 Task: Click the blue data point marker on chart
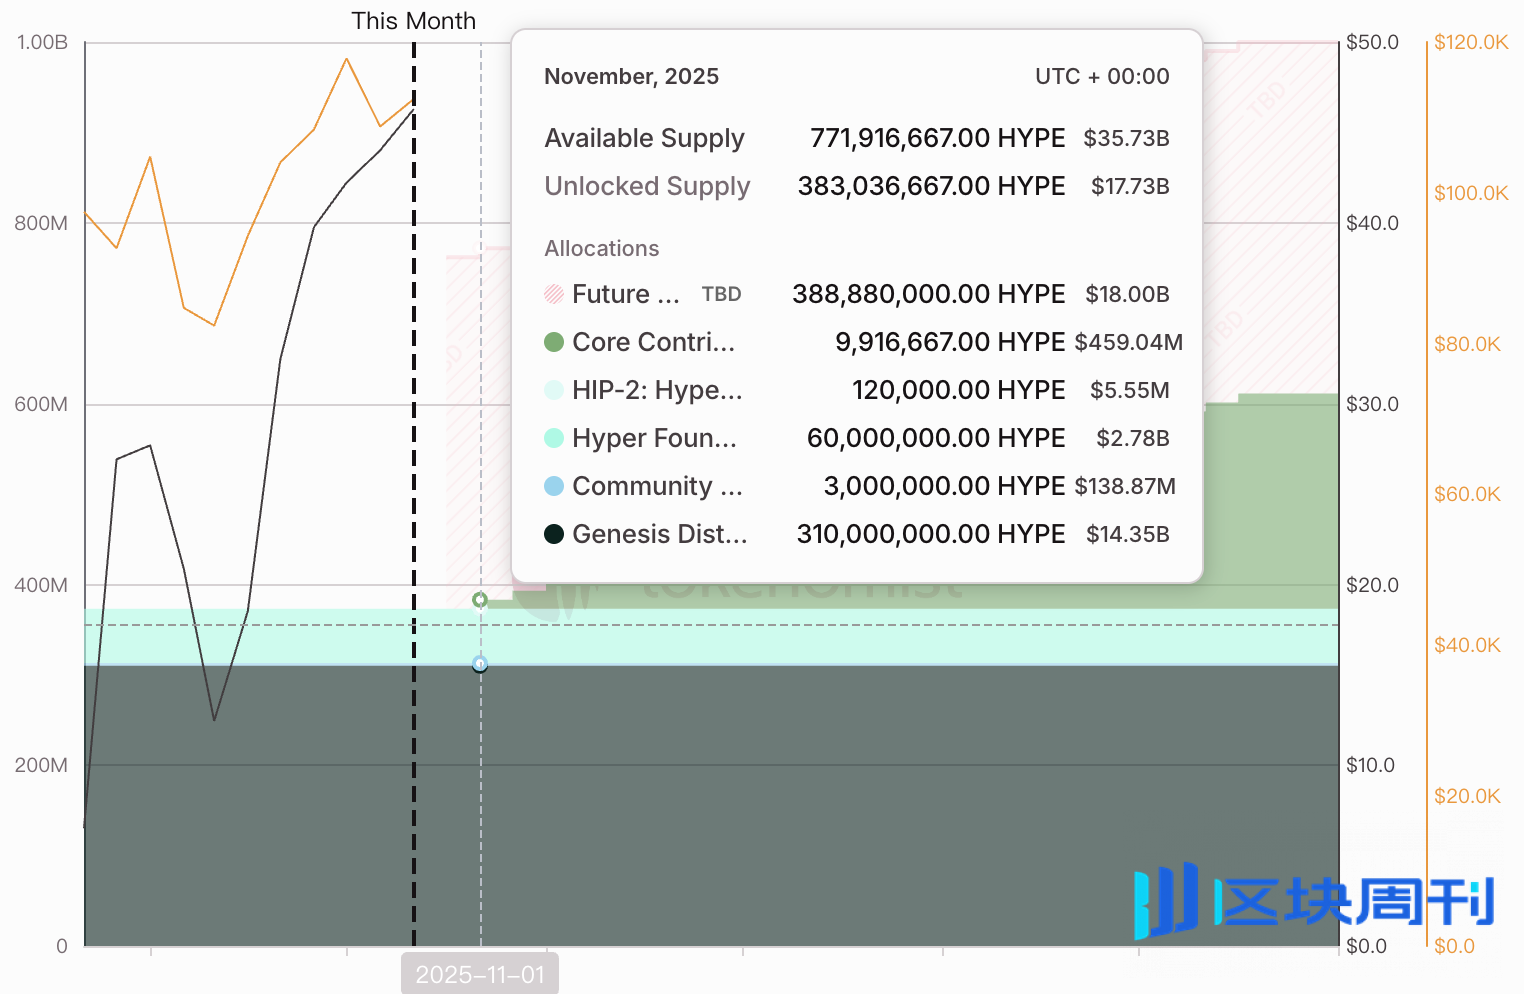coord(480,664)
